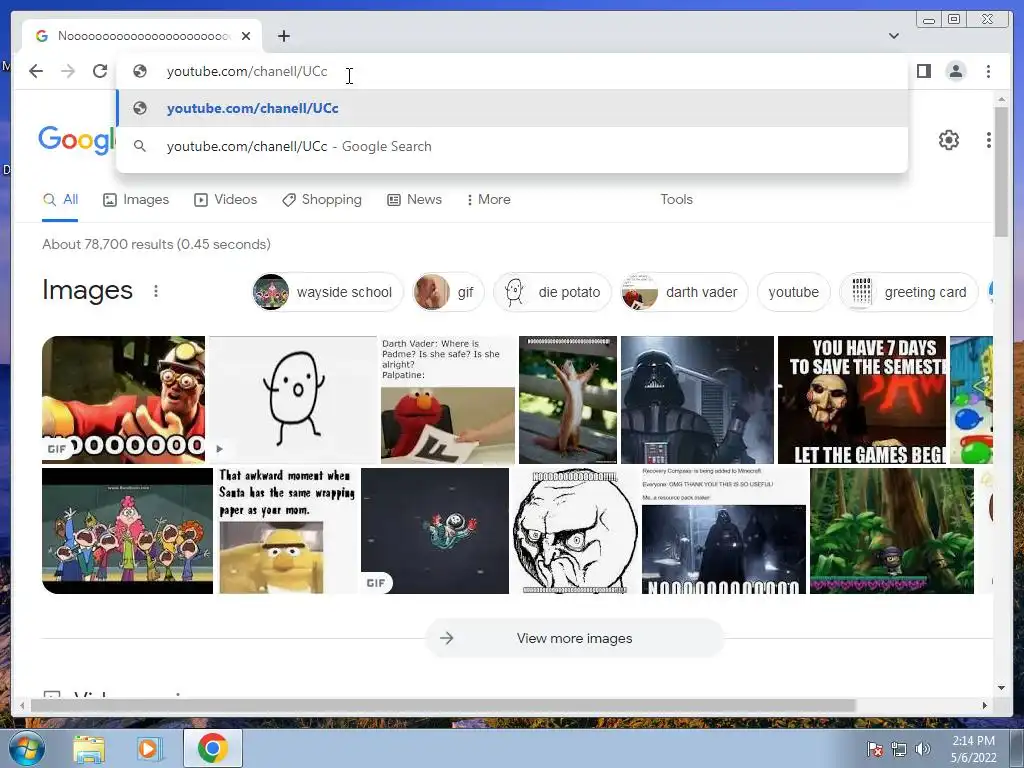This screenshot has height=768, width=1024.
Task: Click the vertical scrollbar down arrow
Action: click(1001, 687)
